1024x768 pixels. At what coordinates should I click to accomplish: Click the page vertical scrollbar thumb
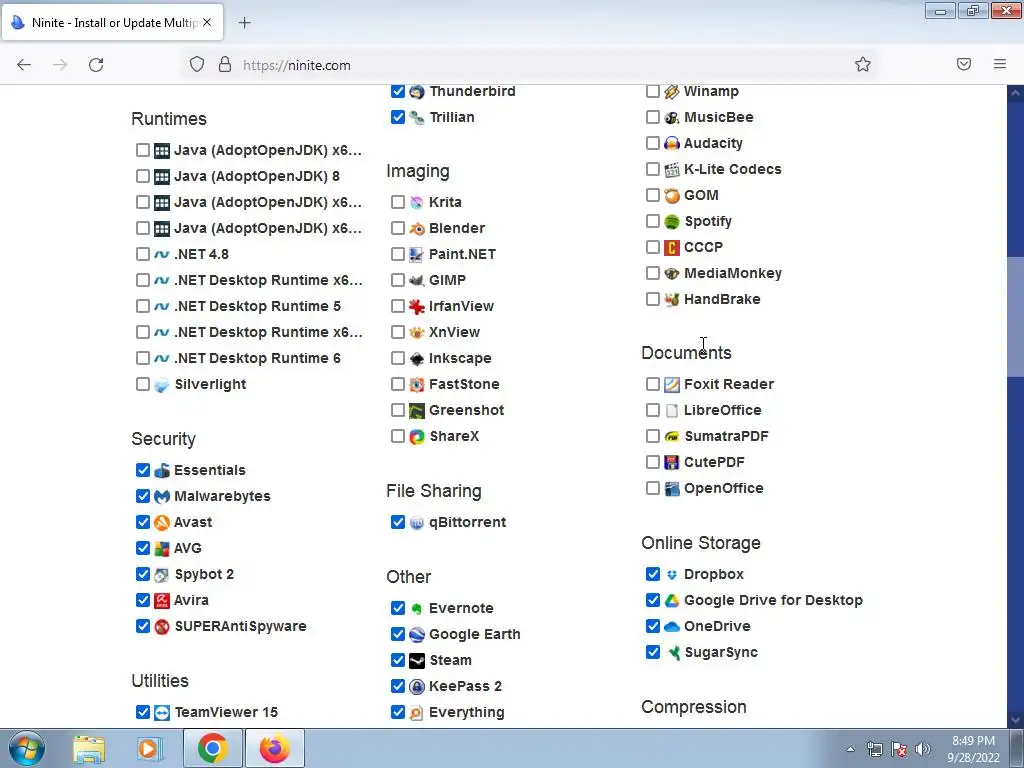point(1015,317)
